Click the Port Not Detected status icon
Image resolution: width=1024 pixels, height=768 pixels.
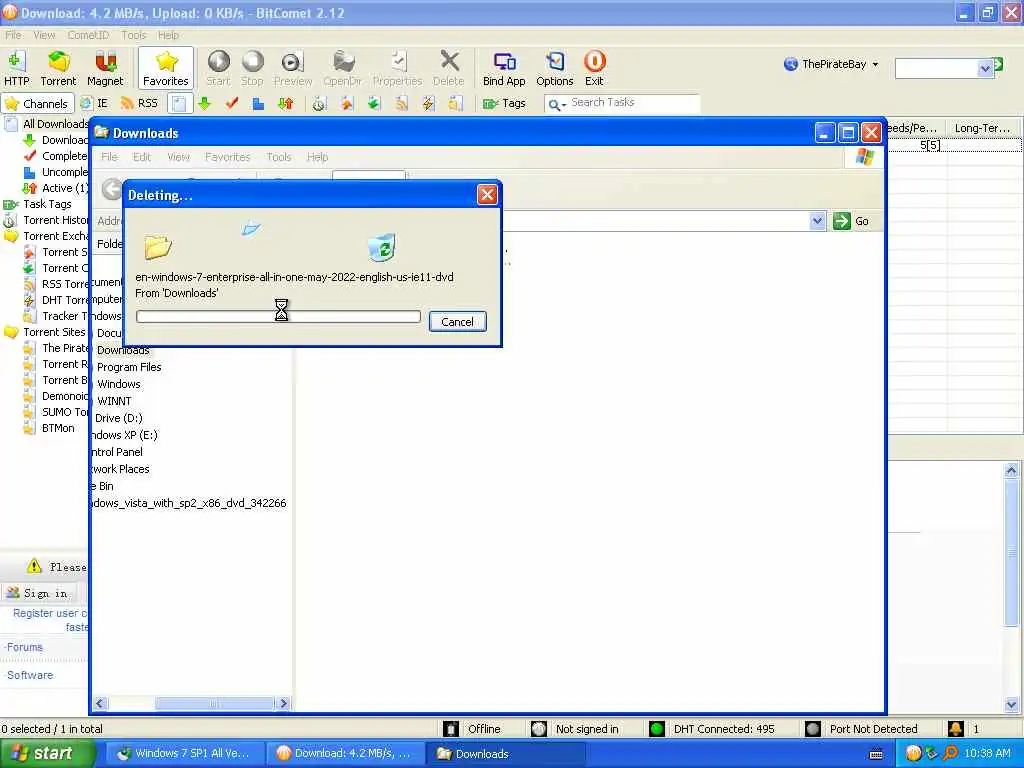(812, 729)
